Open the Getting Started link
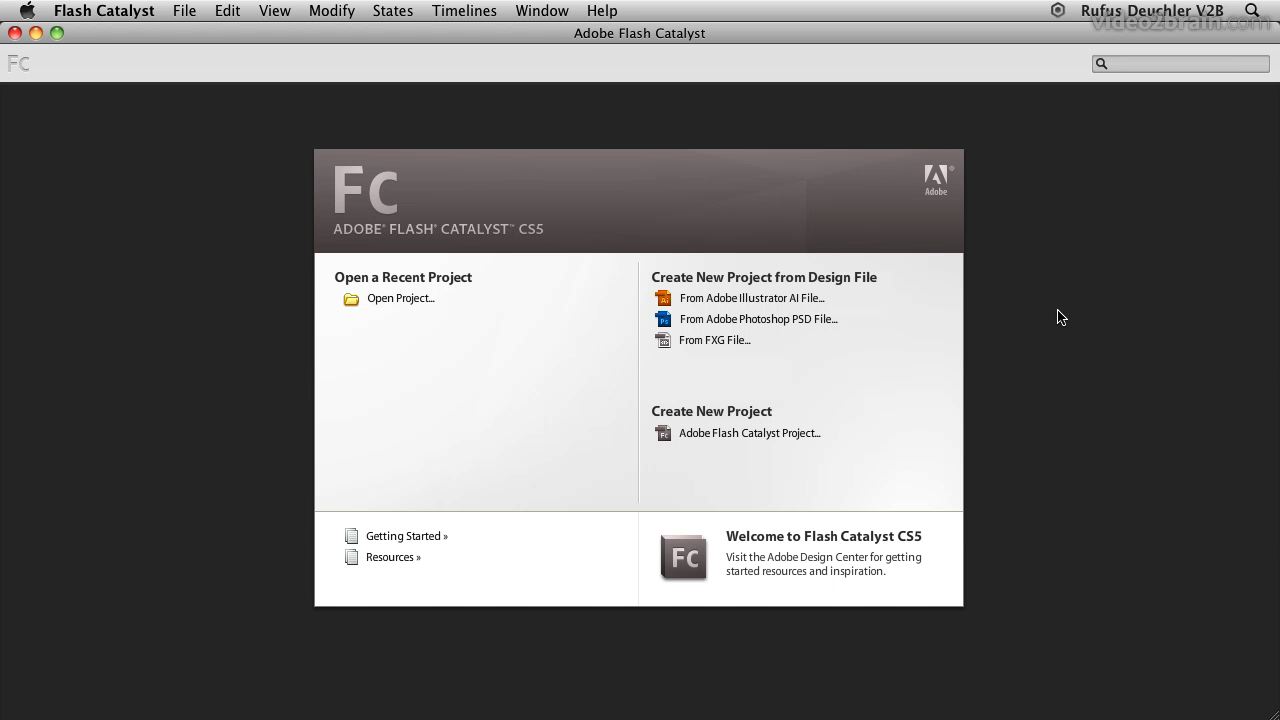The height and width of the screenshot is (720, 1280). [407, 536]
